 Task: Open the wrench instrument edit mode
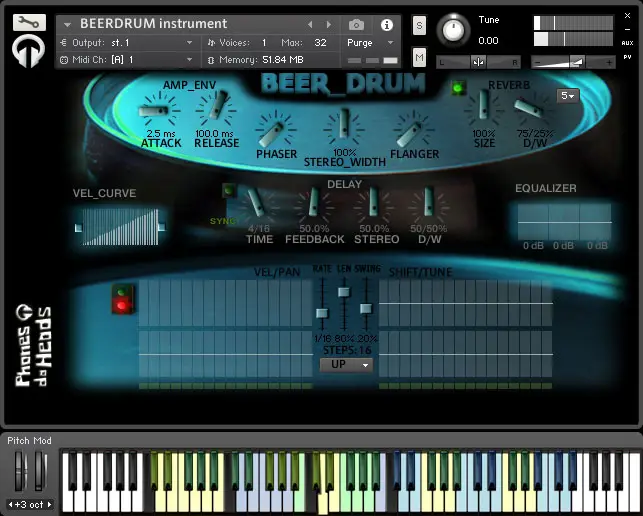coord(29,22)
